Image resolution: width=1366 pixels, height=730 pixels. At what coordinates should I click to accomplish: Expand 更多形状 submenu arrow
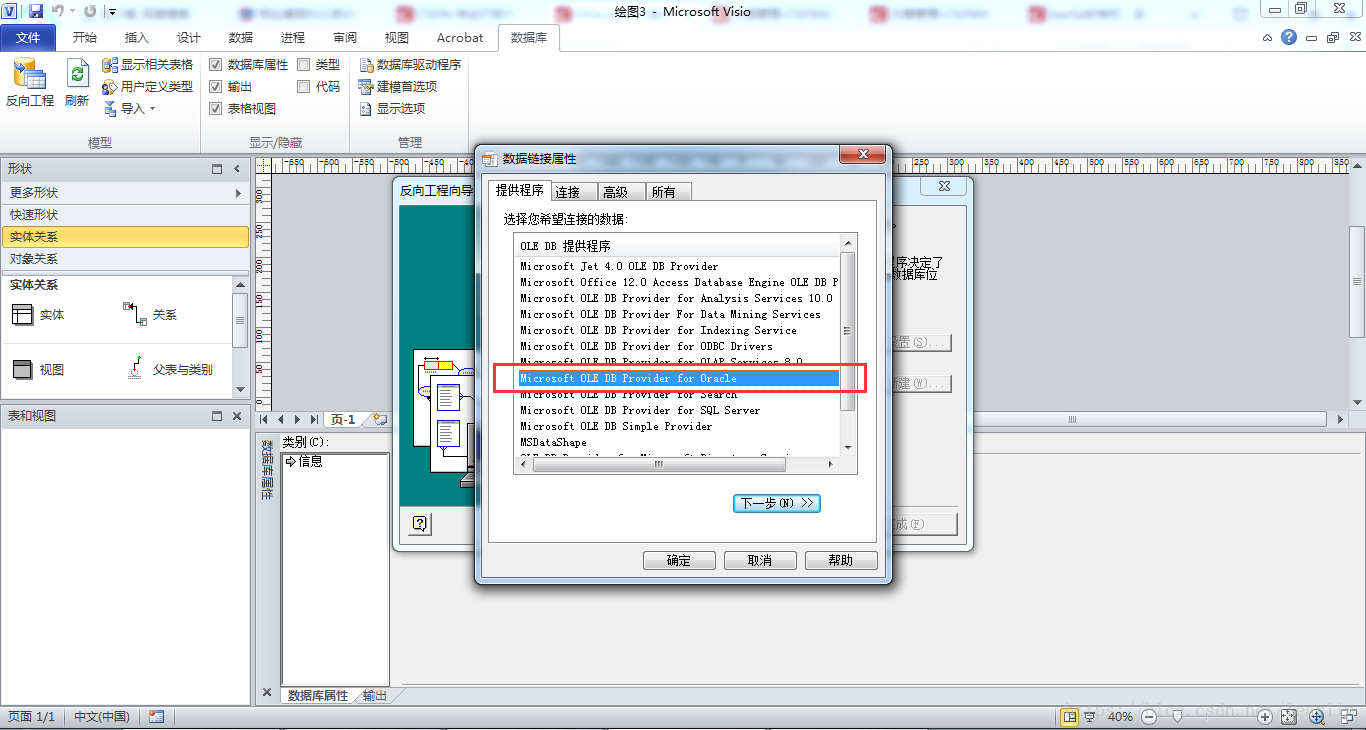click(238, 193)
